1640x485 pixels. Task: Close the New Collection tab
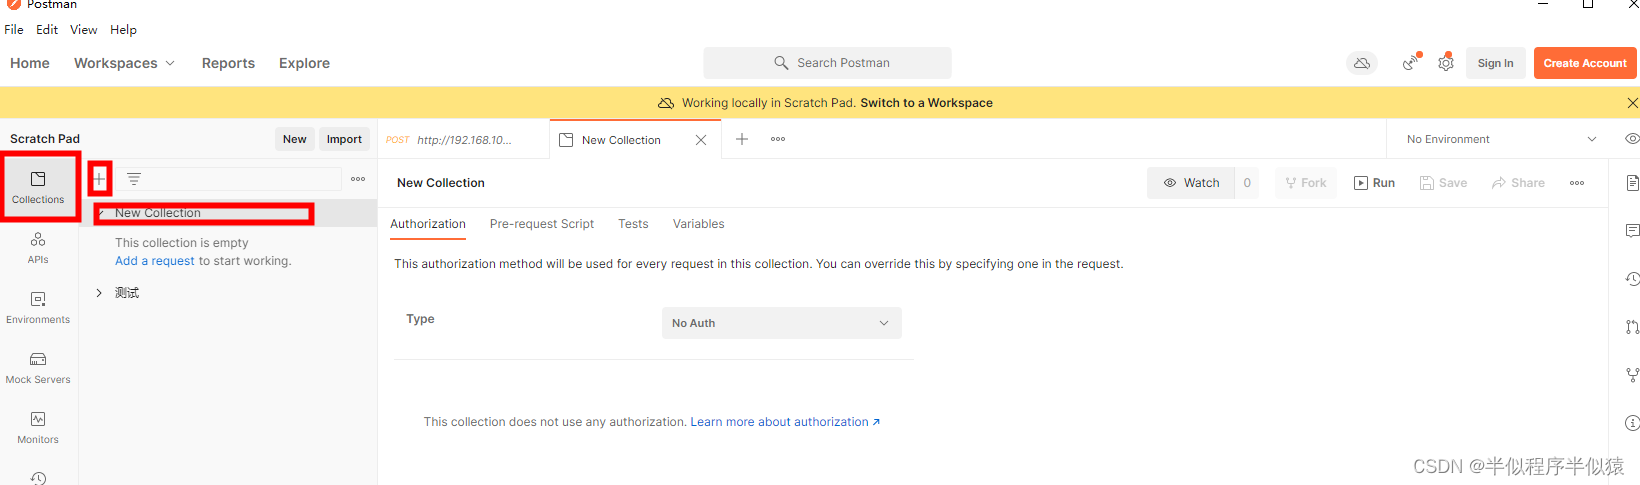pyautogui.click(x=701, y=140)
